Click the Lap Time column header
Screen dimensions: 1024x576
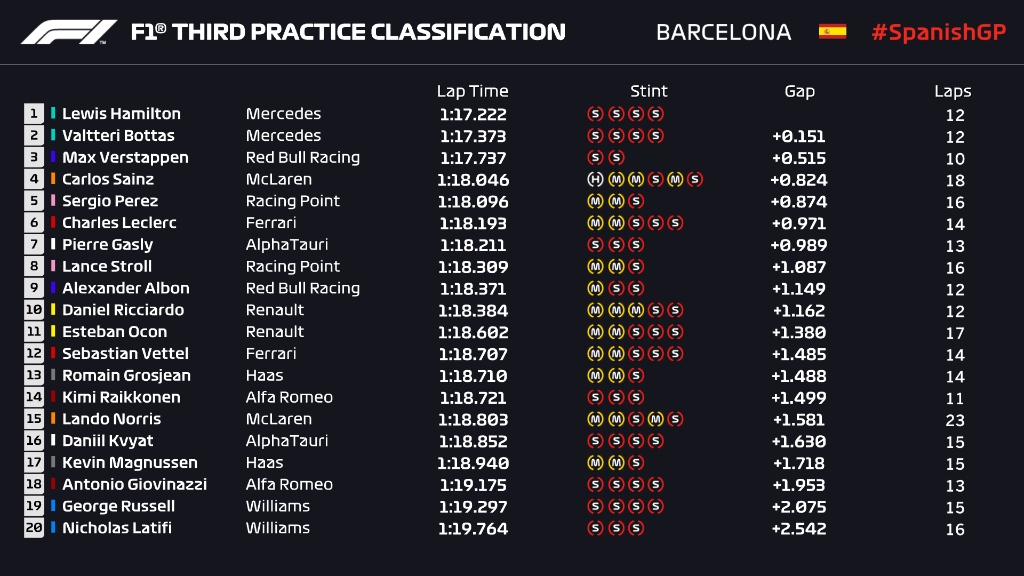tap(472, 91)
